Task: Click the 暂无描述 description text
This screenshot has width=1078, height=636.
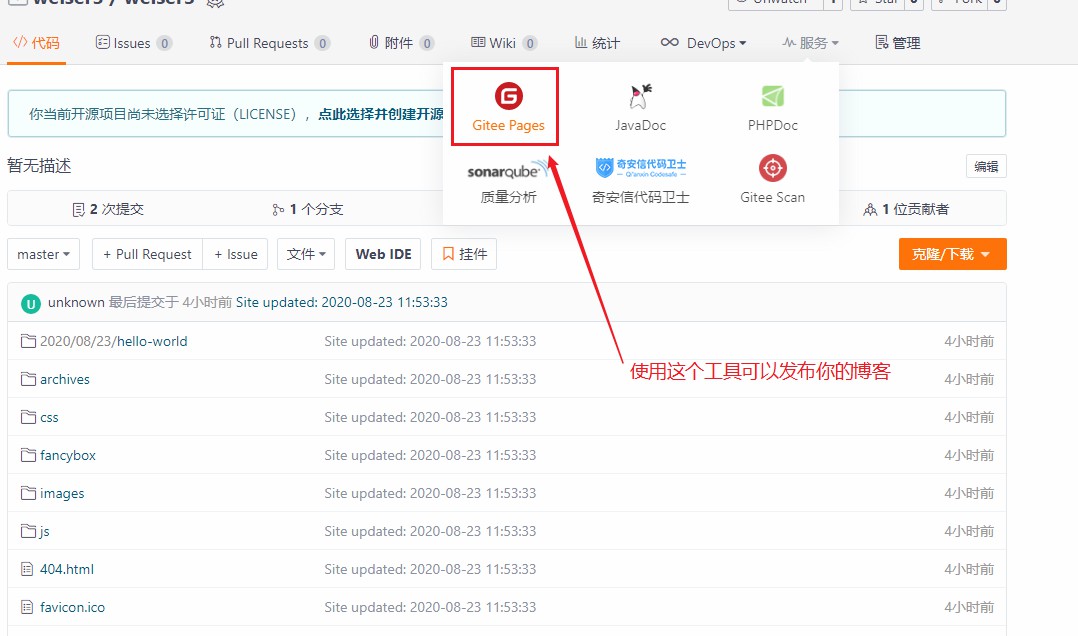Action: (x=39, y=166)
